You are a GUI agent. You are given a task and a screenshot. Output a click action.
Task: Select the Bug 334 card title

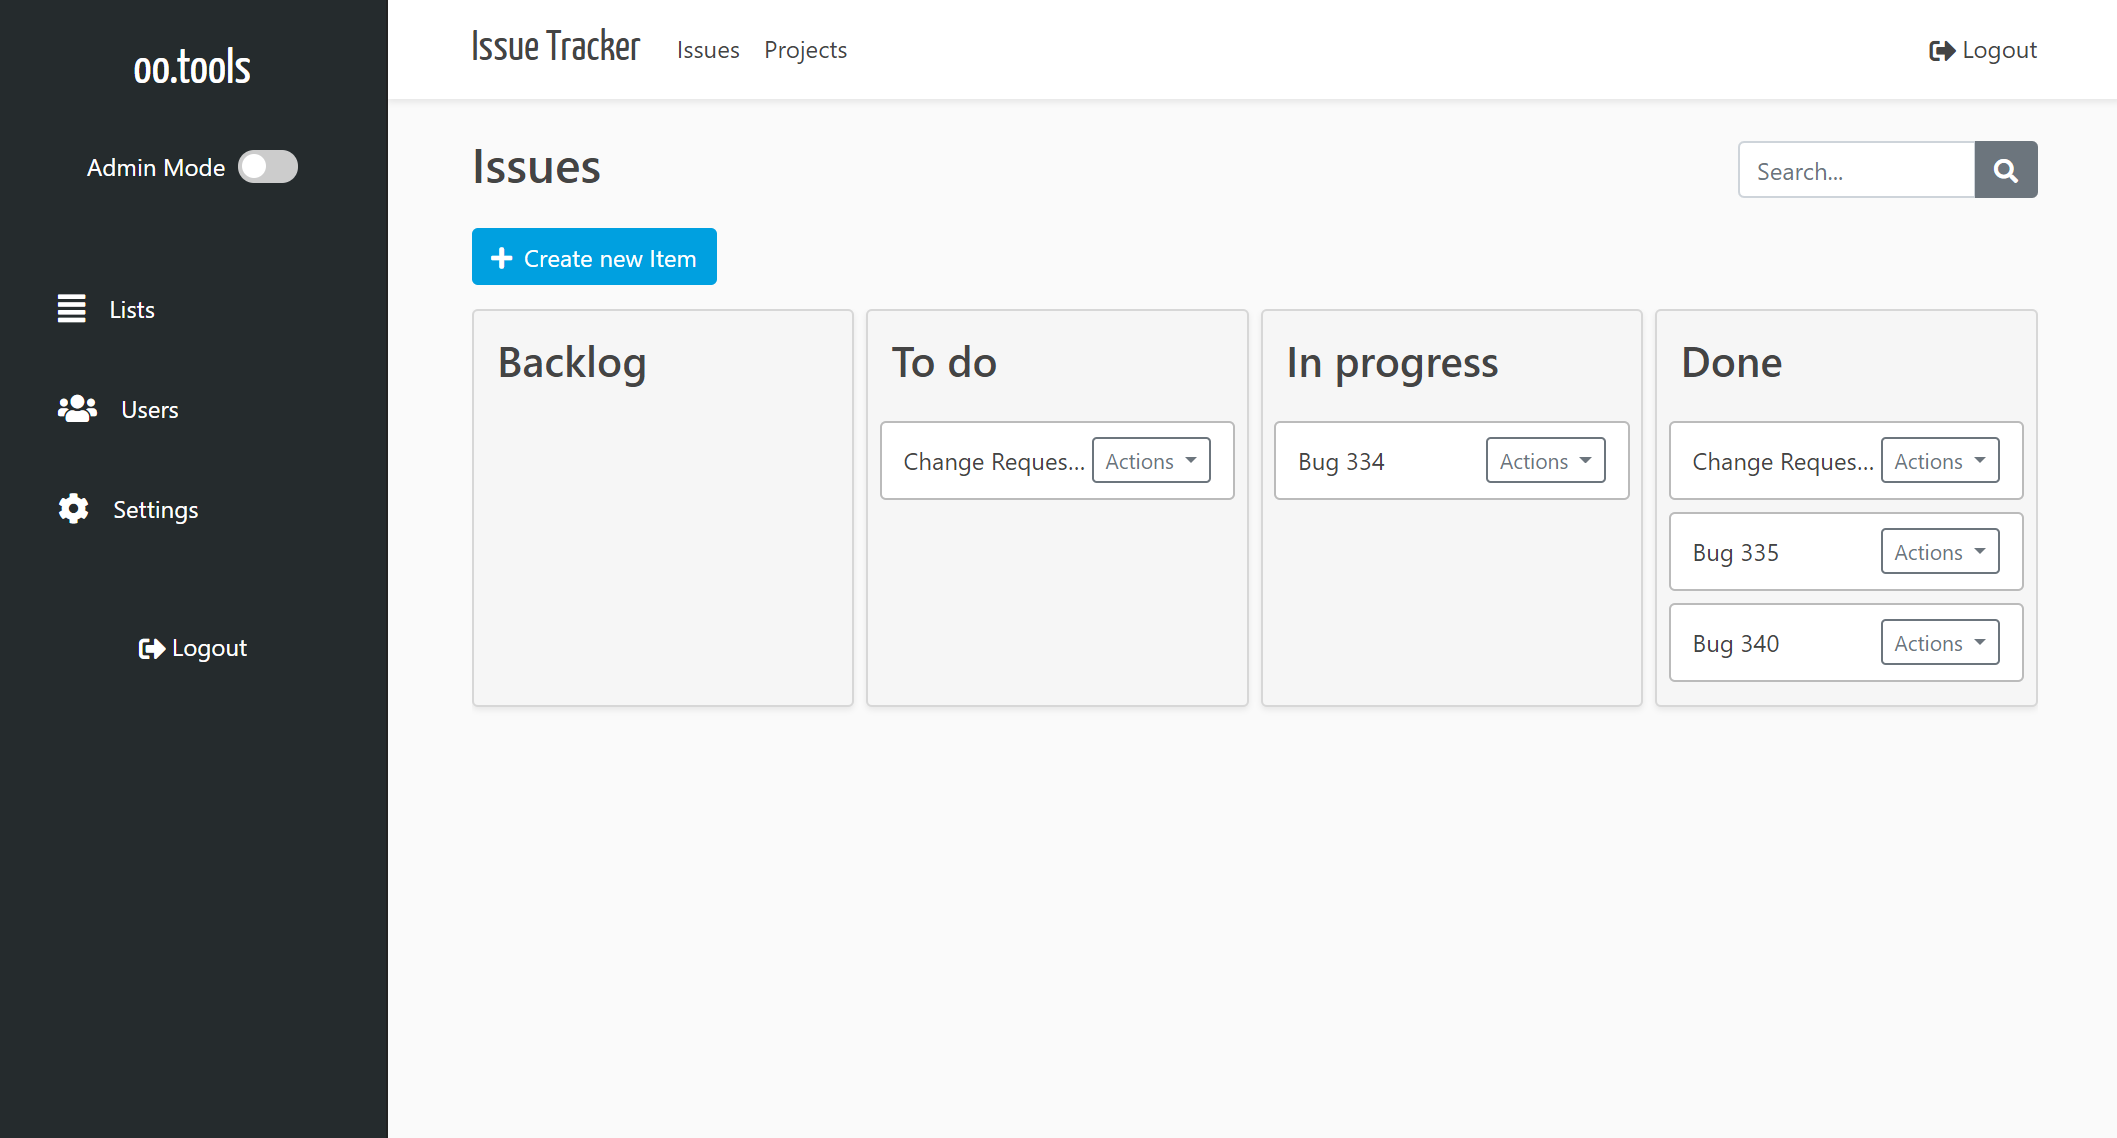click(x=1341, y=462)
